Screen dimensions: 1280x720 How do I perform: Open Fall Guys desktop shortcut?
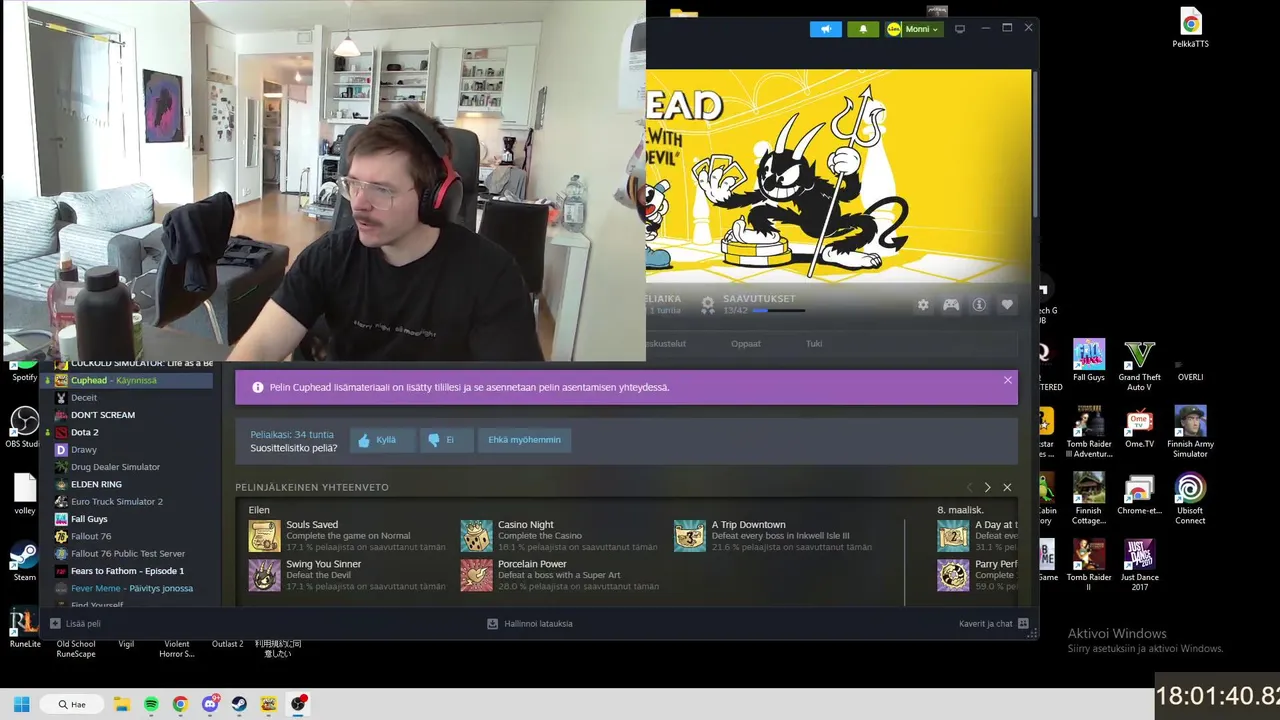click(x=1088, y=361)
